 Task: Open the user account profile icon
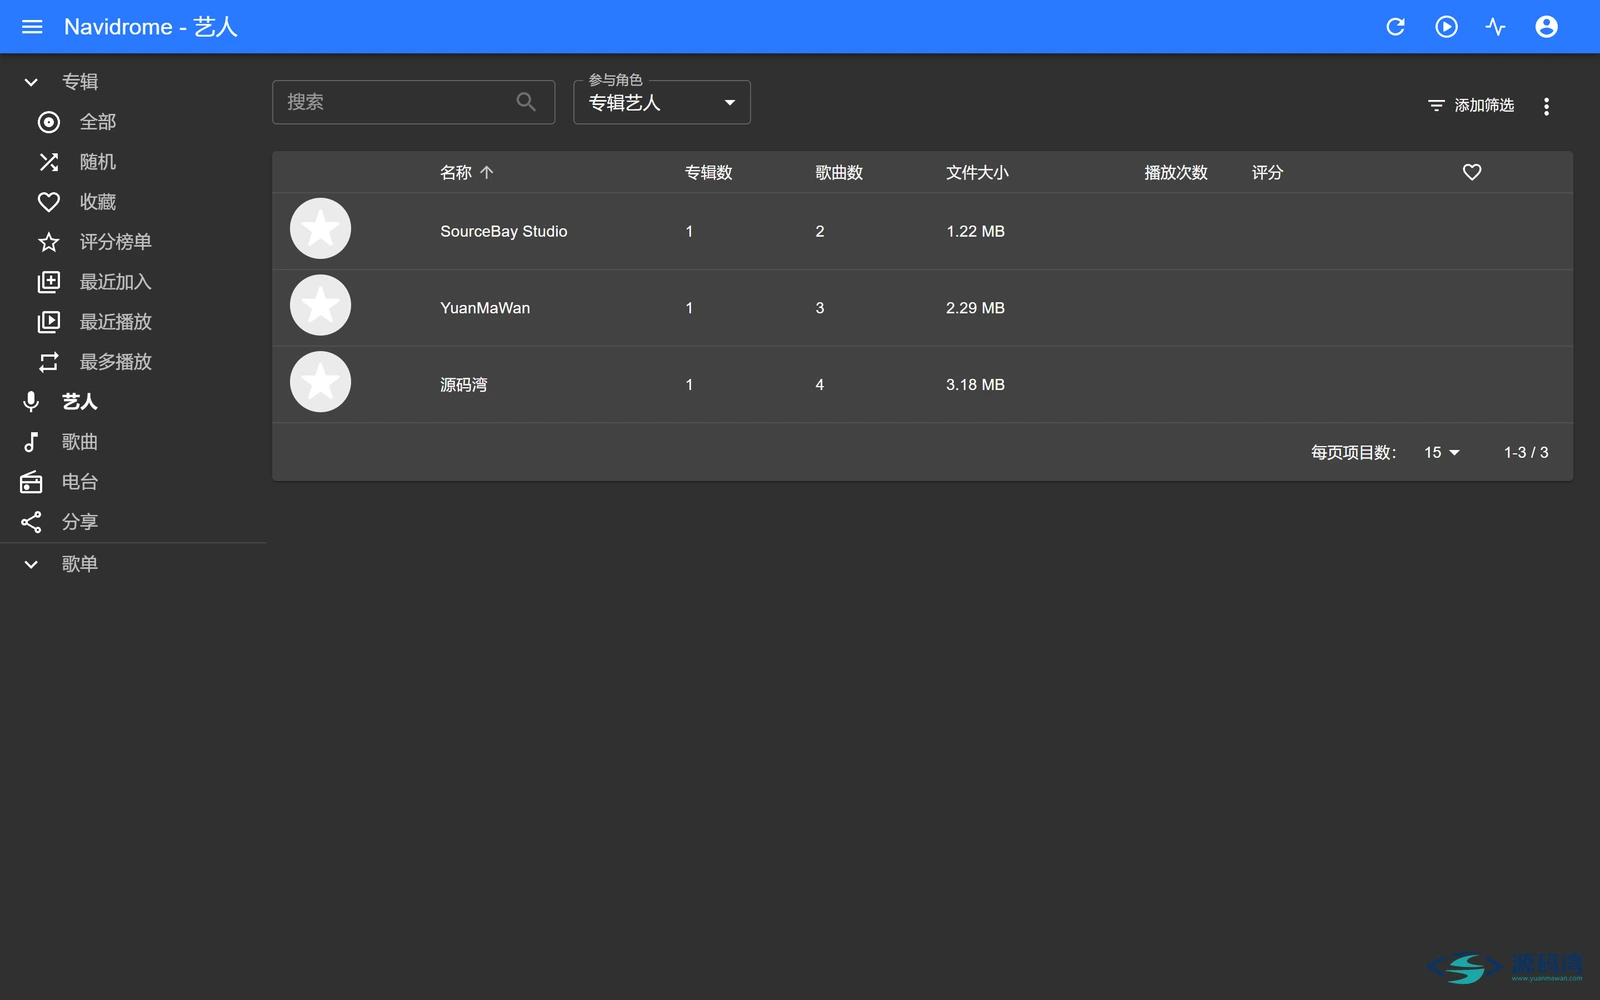pyautogui.click(x=1546, y=27)
